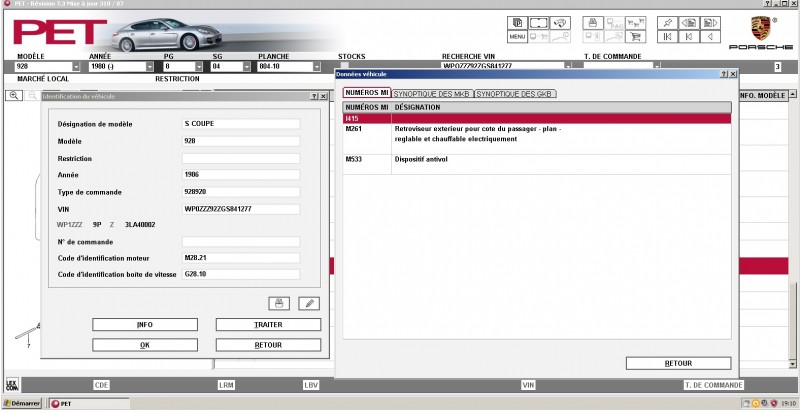Screen dimensions: 800x413
Task: Click the Désignation de modèle field
Action: point(241,124)
